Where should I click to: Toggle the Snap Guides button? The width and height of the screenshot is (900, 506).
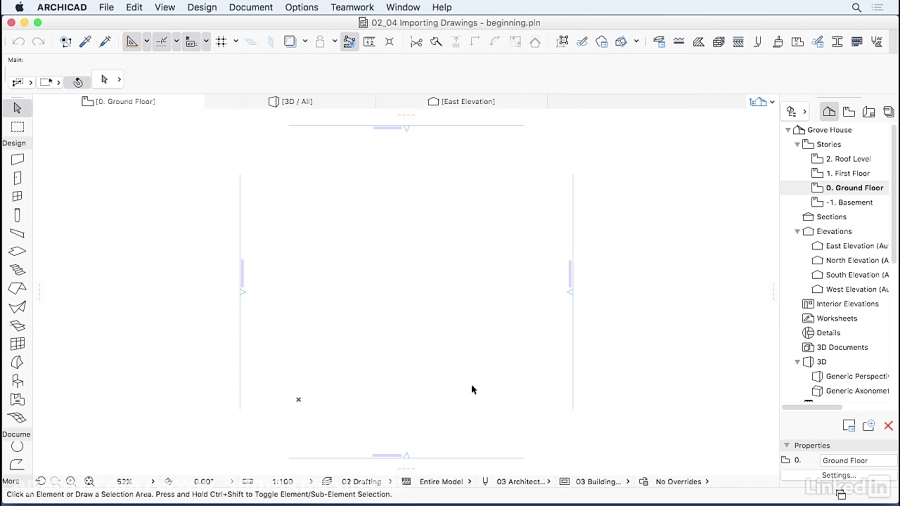[x=162, y=41]
